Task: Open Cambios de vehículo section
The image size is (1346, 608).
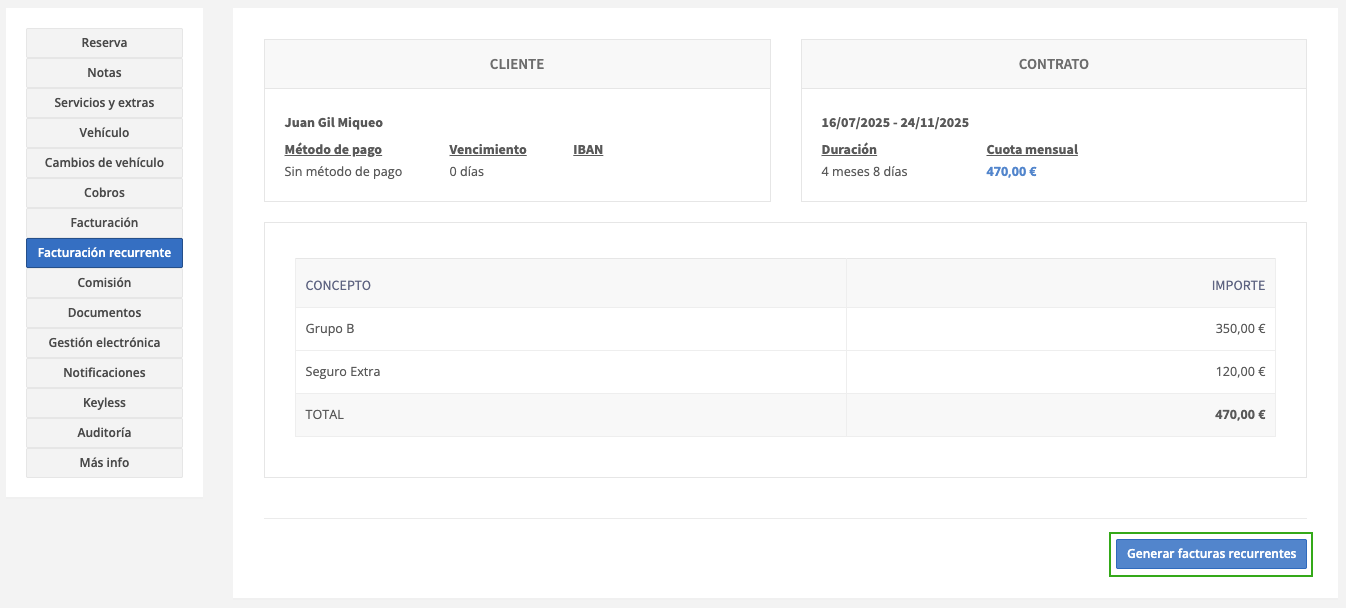Action: pyautogui.click(x=104, y=163)
